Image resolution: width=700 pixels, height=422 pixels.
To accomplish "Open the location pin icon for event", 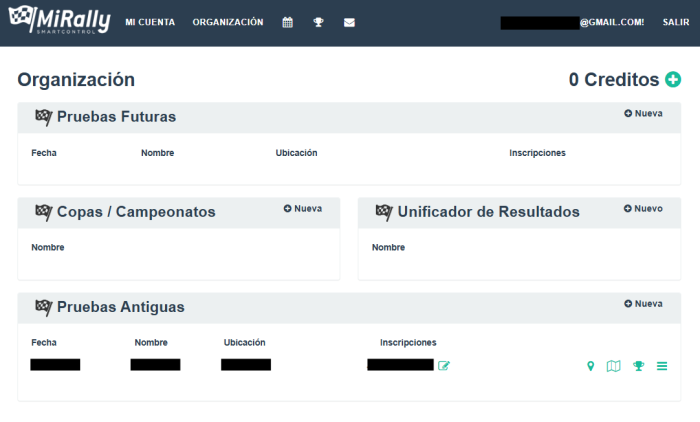I will [x=590, y=366].
